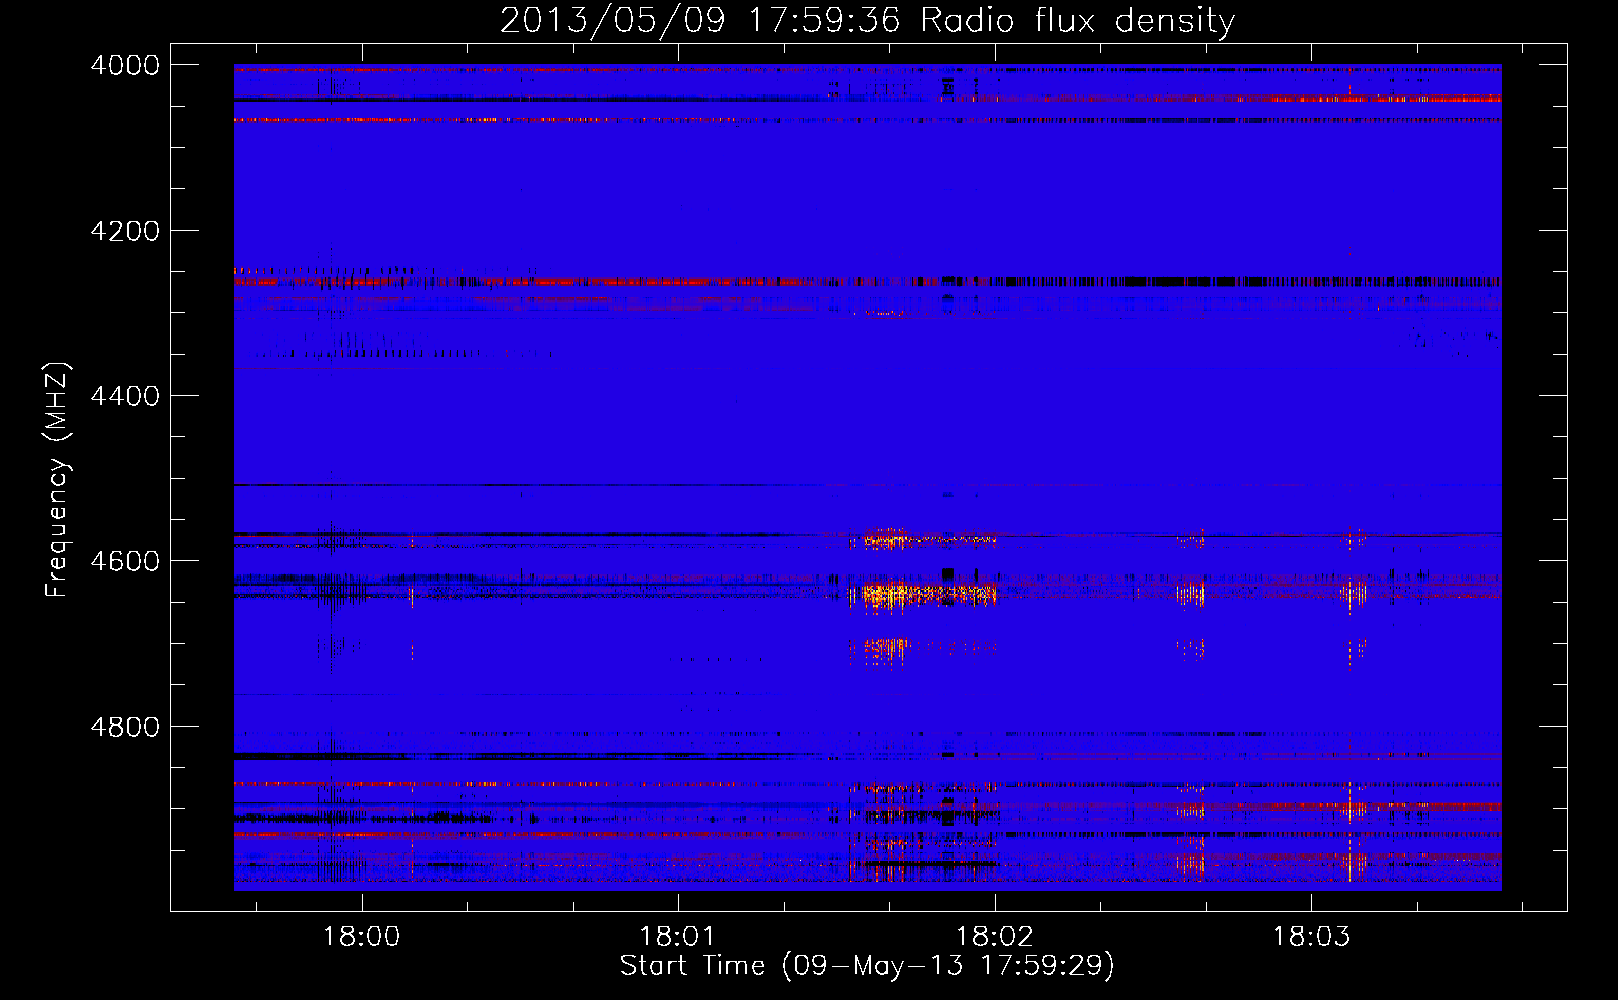Screen dimensions: 1618x1000
Task: Click the 18:03 time tick label
Action: point(1311,937)
